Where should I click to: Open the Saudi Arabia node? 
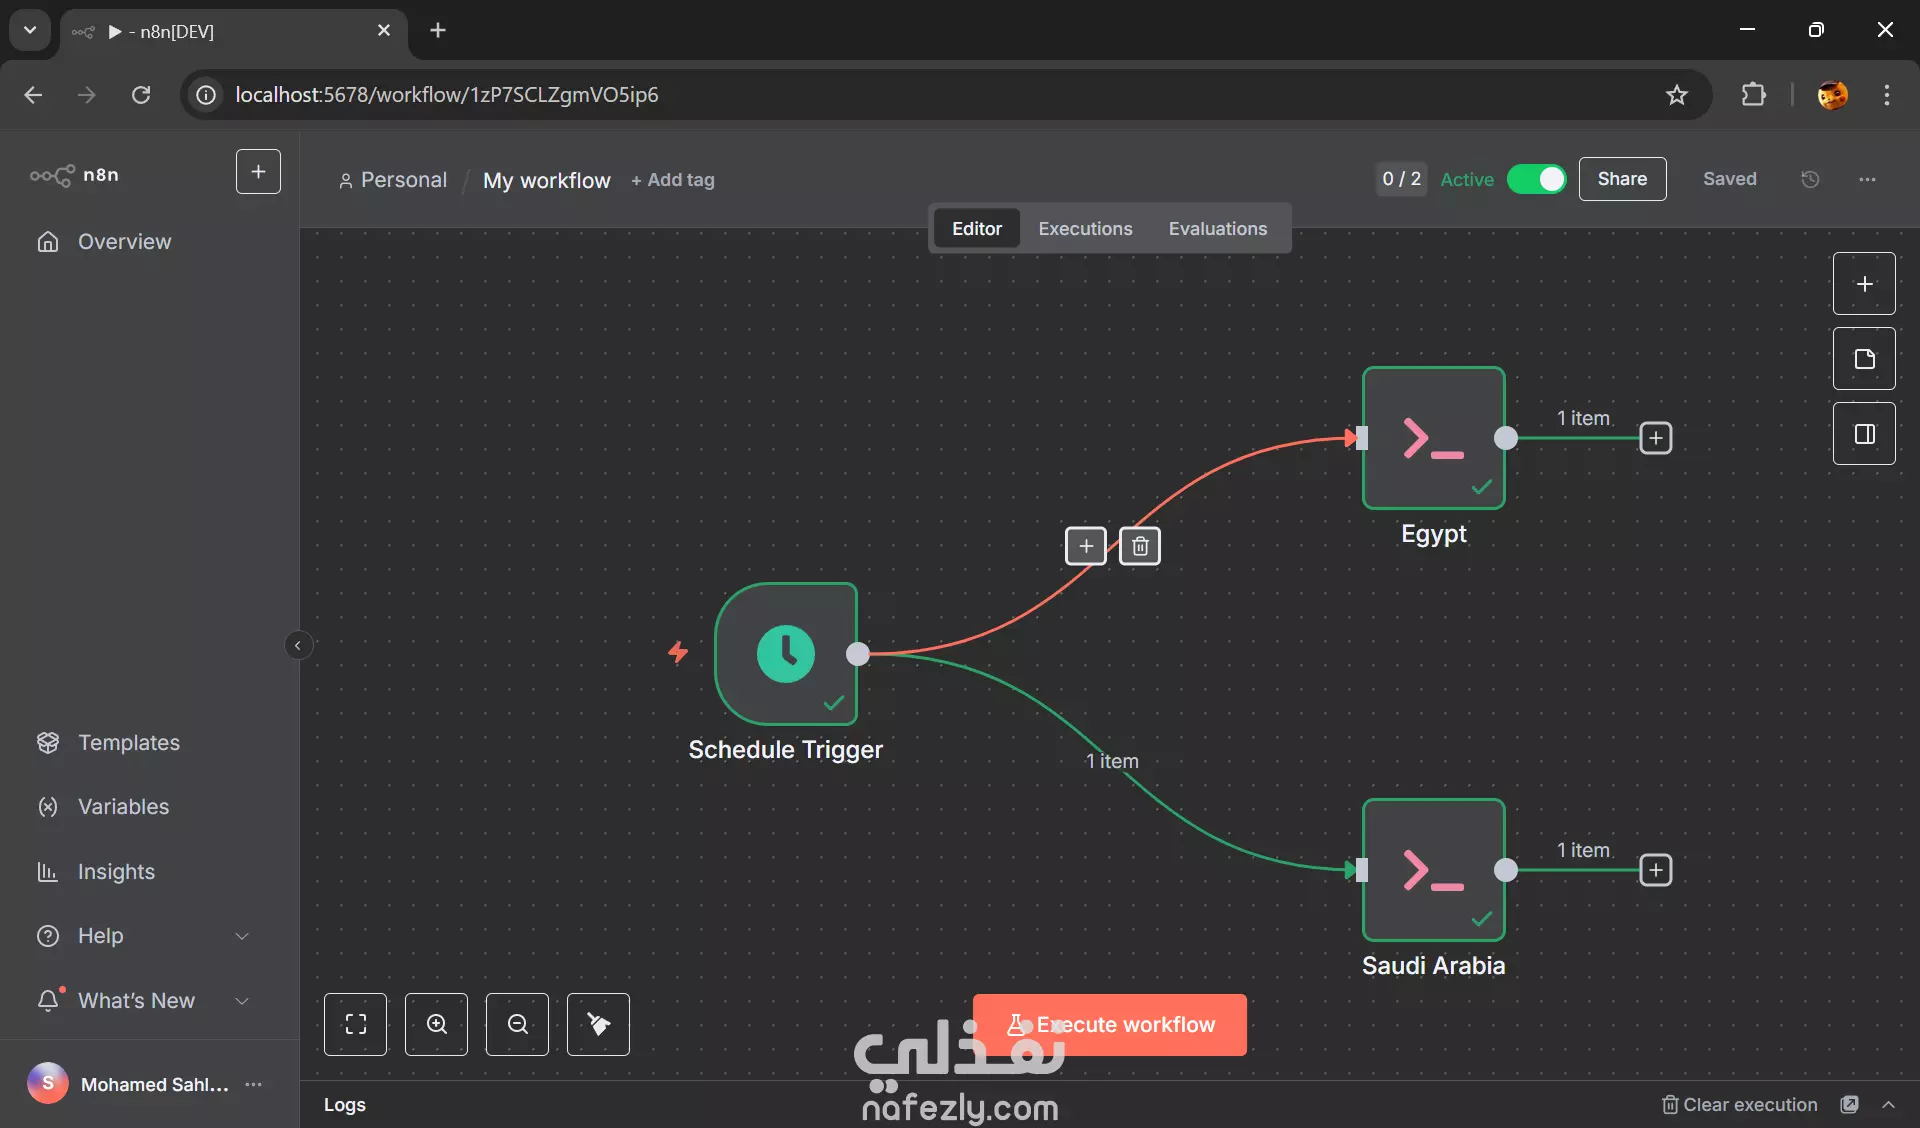point(1433,870)
